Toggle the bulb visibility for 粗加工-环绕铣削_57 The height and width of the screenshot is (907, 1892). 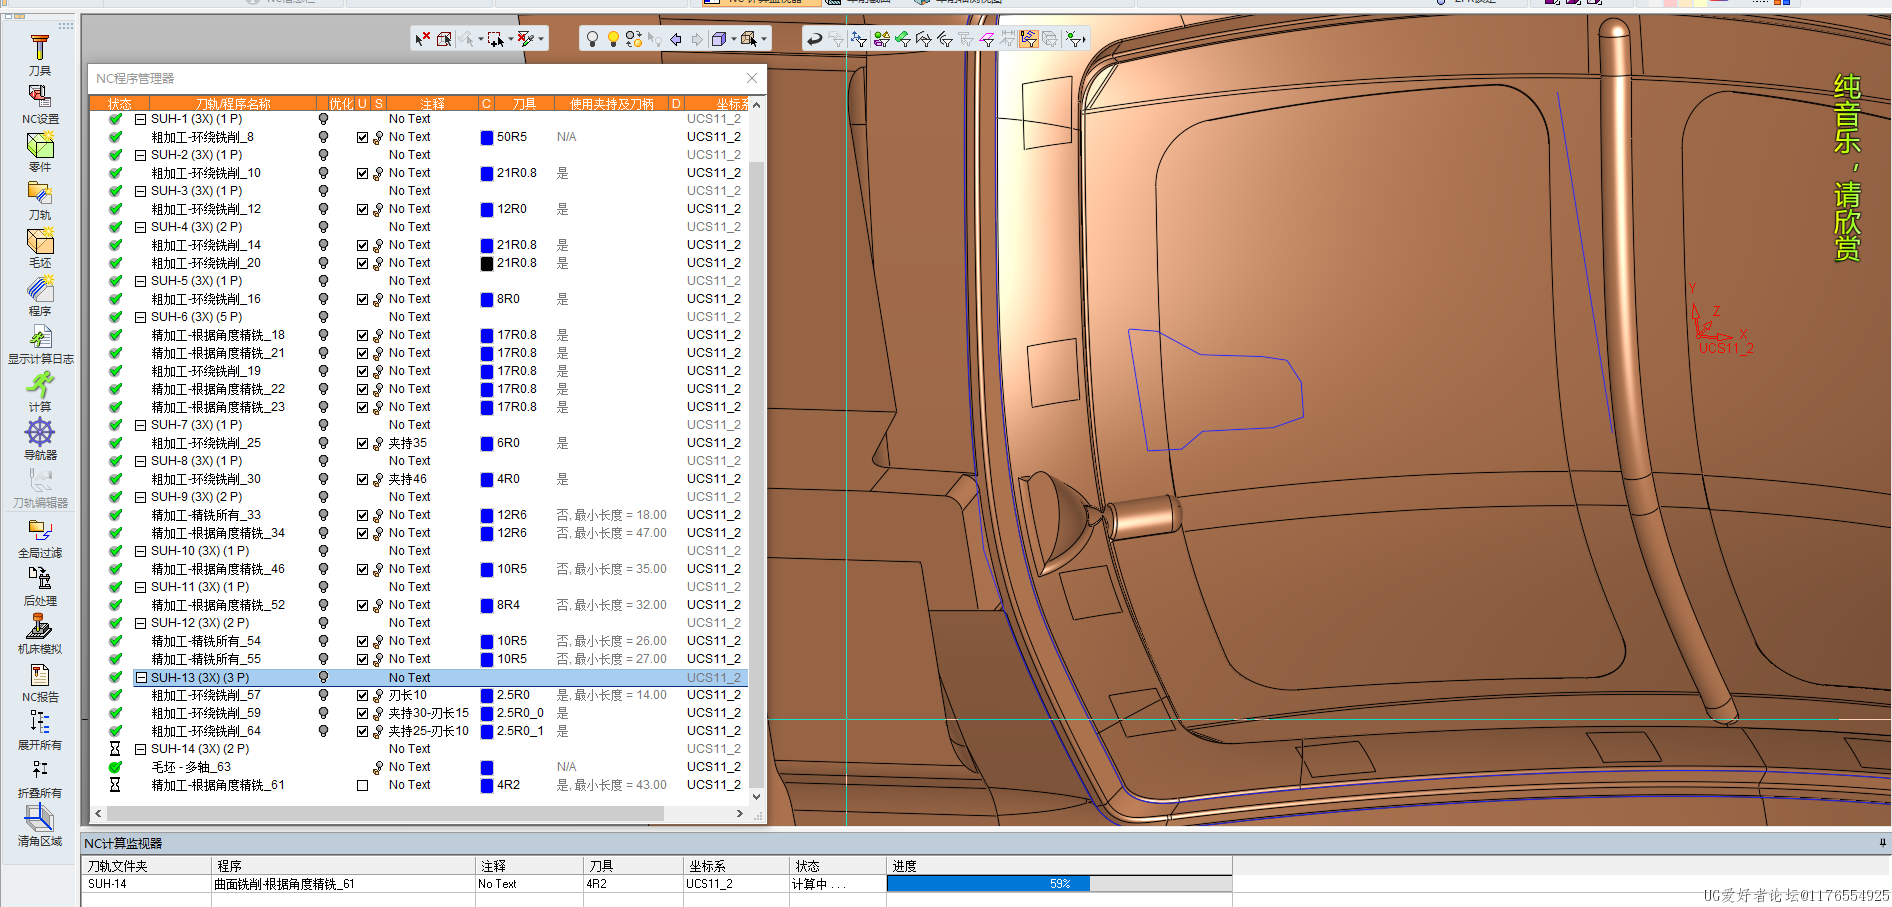click(x=323, y=695)
